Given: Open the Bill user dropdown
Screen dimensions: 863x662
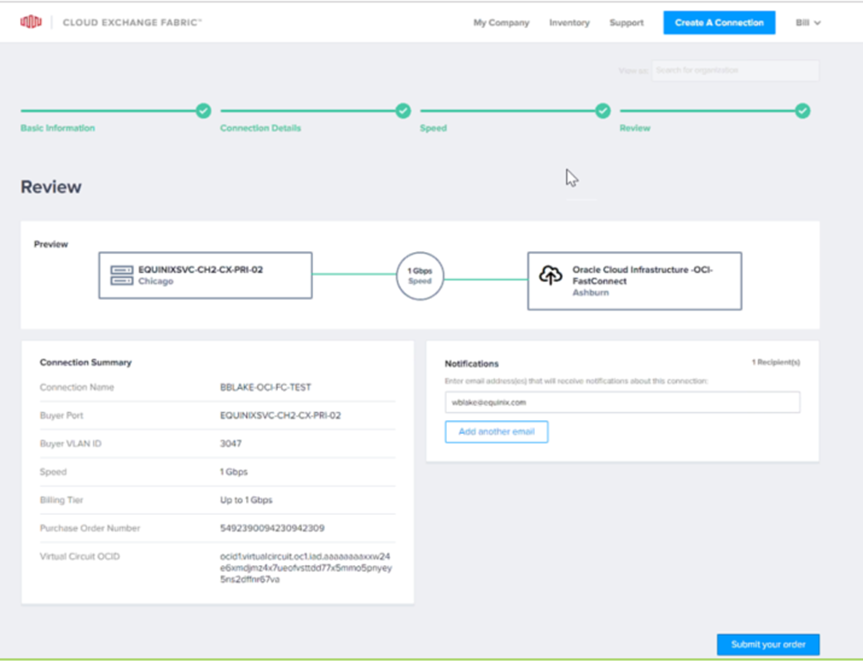Looking at the screenshot, I should point(808,23).
